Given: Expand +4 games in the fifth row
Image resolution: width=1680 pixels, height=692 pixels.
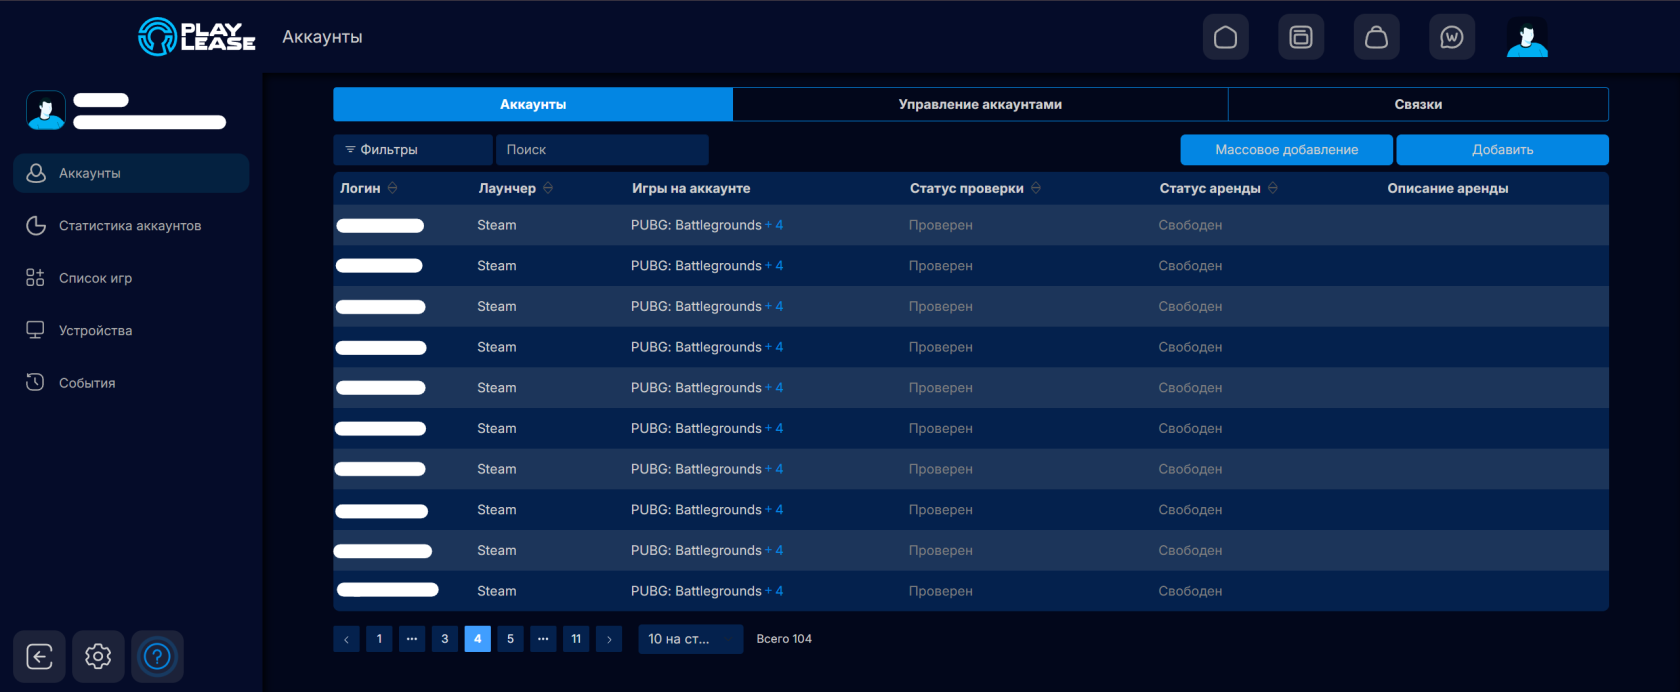Looking at the screenshot, I should (x=774, y=388).
